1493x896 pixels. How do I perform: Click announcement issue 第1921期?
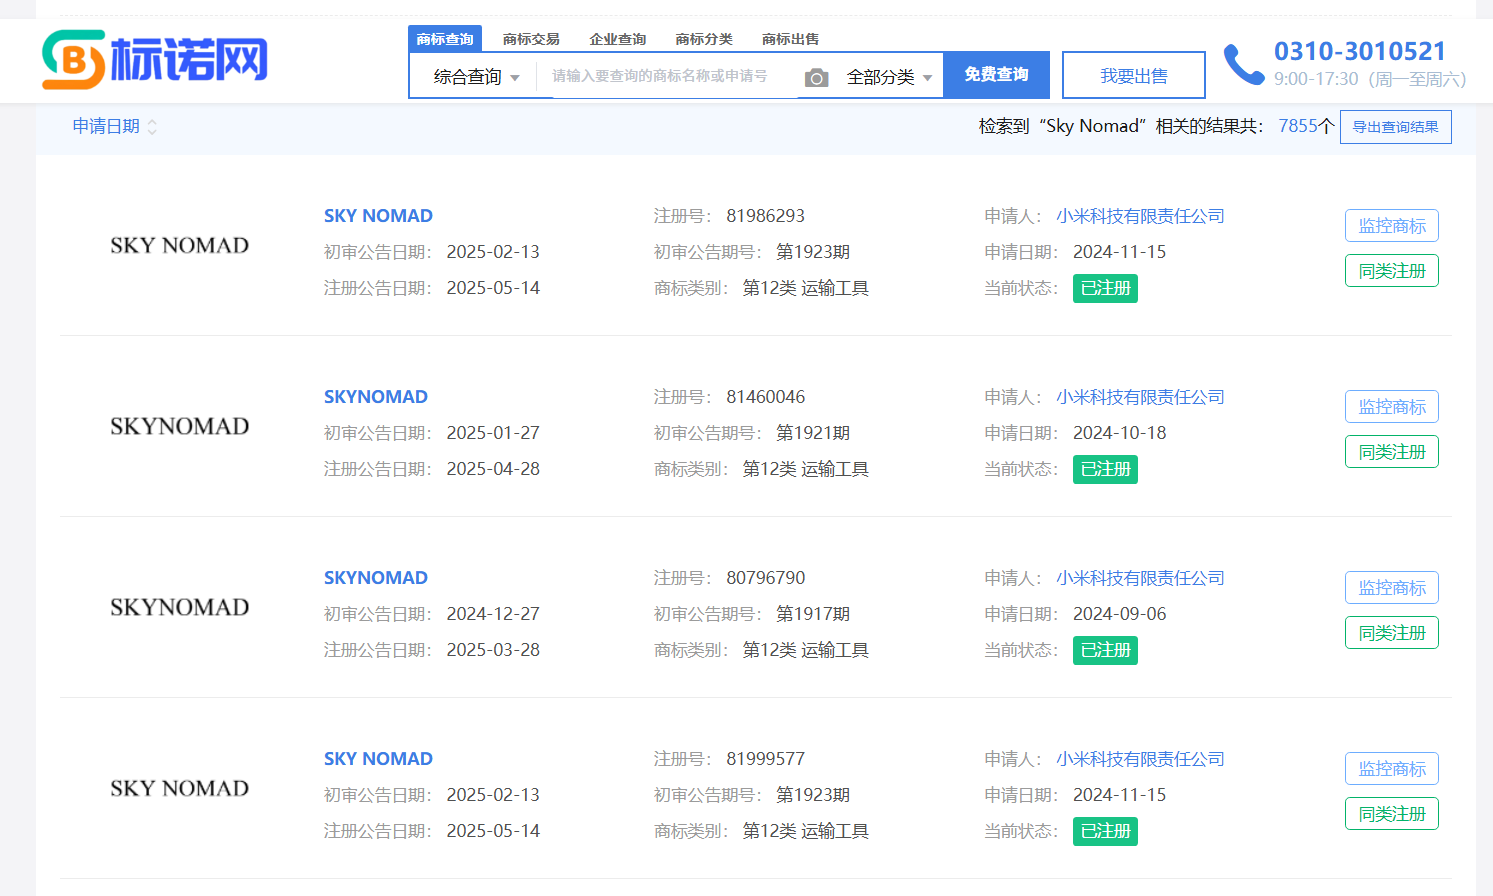[813, 433]
